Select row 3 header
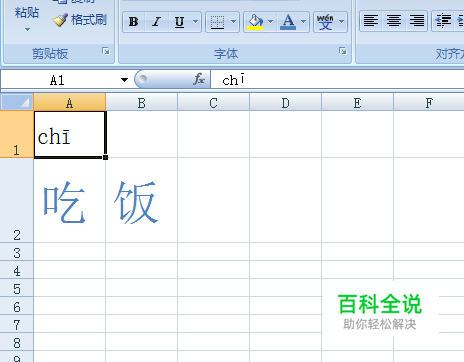This screenshot has width=464, height=362. 17,252
